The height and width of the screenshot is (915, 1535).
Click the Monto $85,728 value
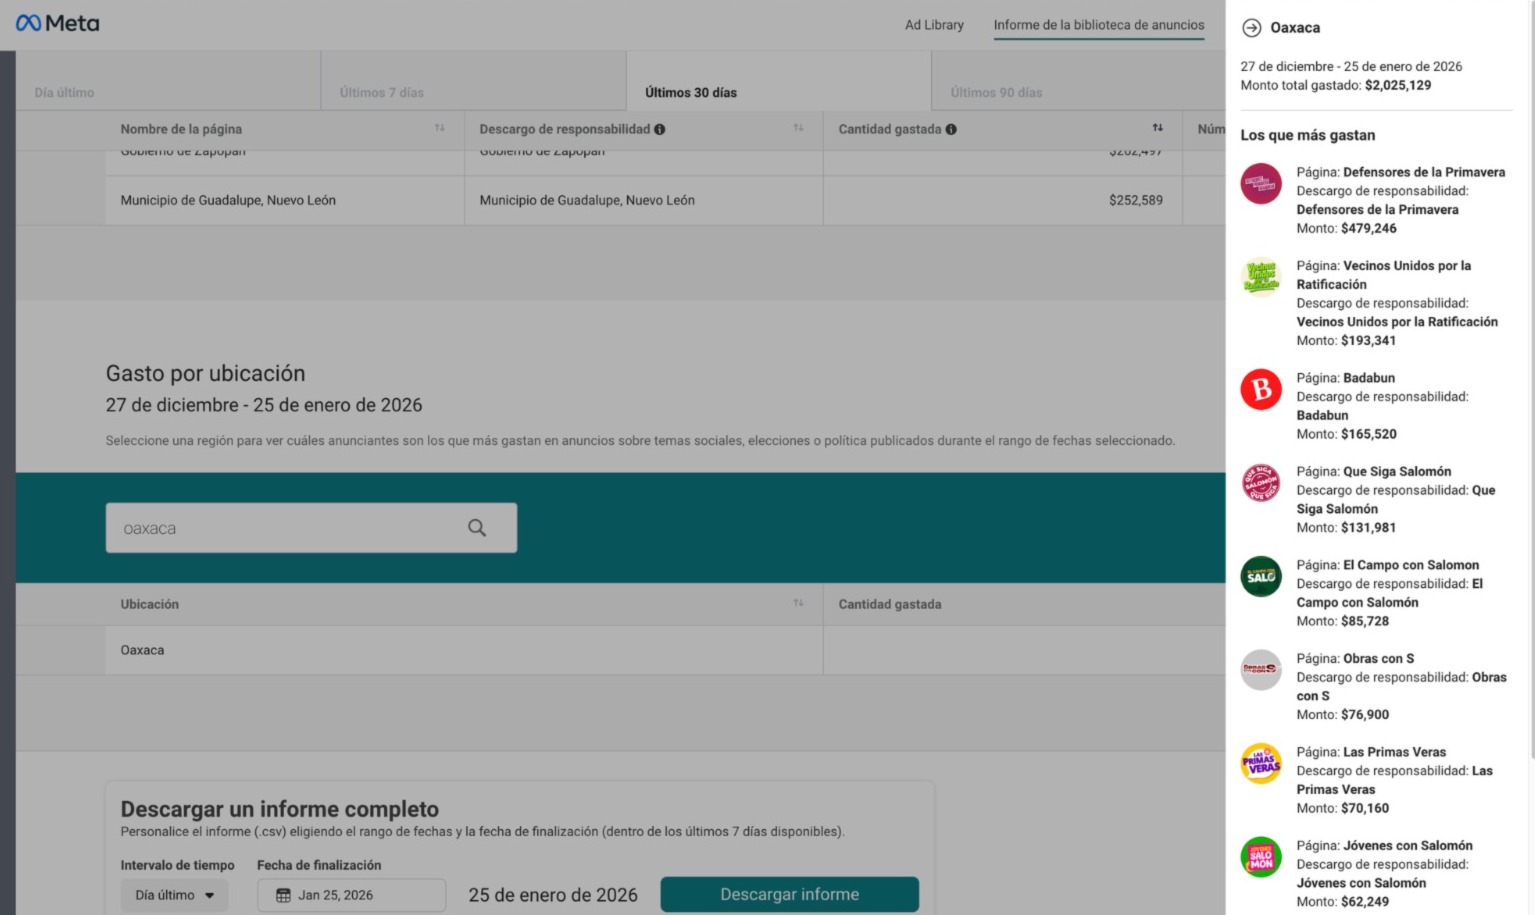tap(1365, 621)
